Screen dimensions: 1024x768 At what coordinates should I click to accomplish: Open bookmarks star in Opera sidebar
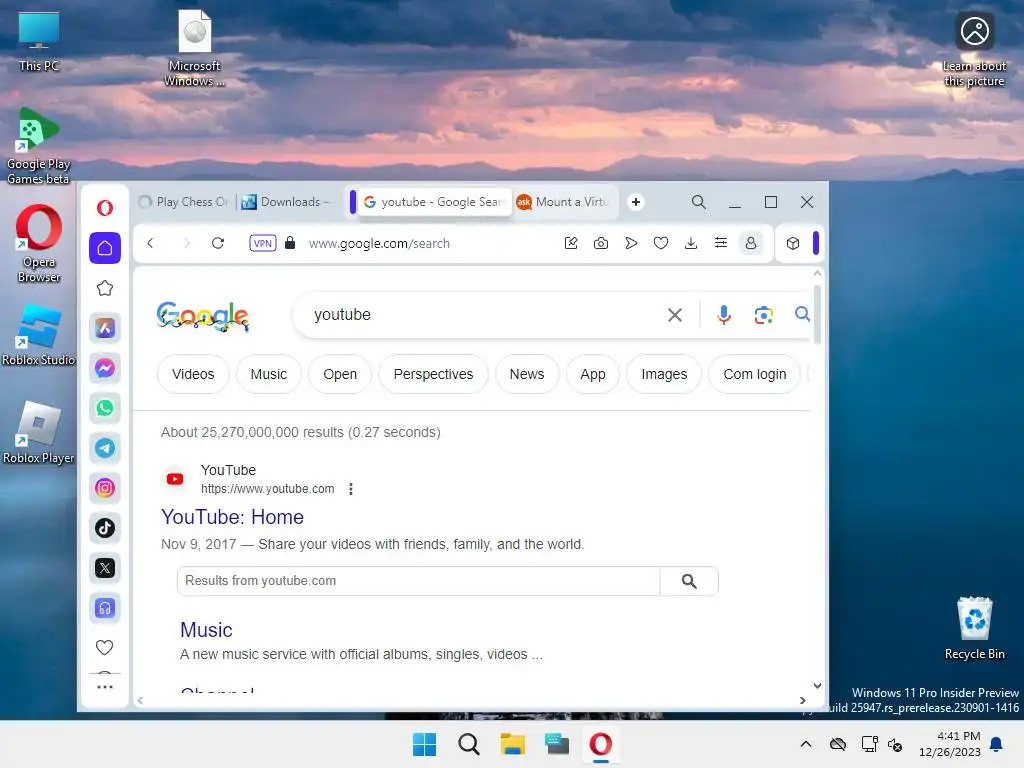pos(104,288)
